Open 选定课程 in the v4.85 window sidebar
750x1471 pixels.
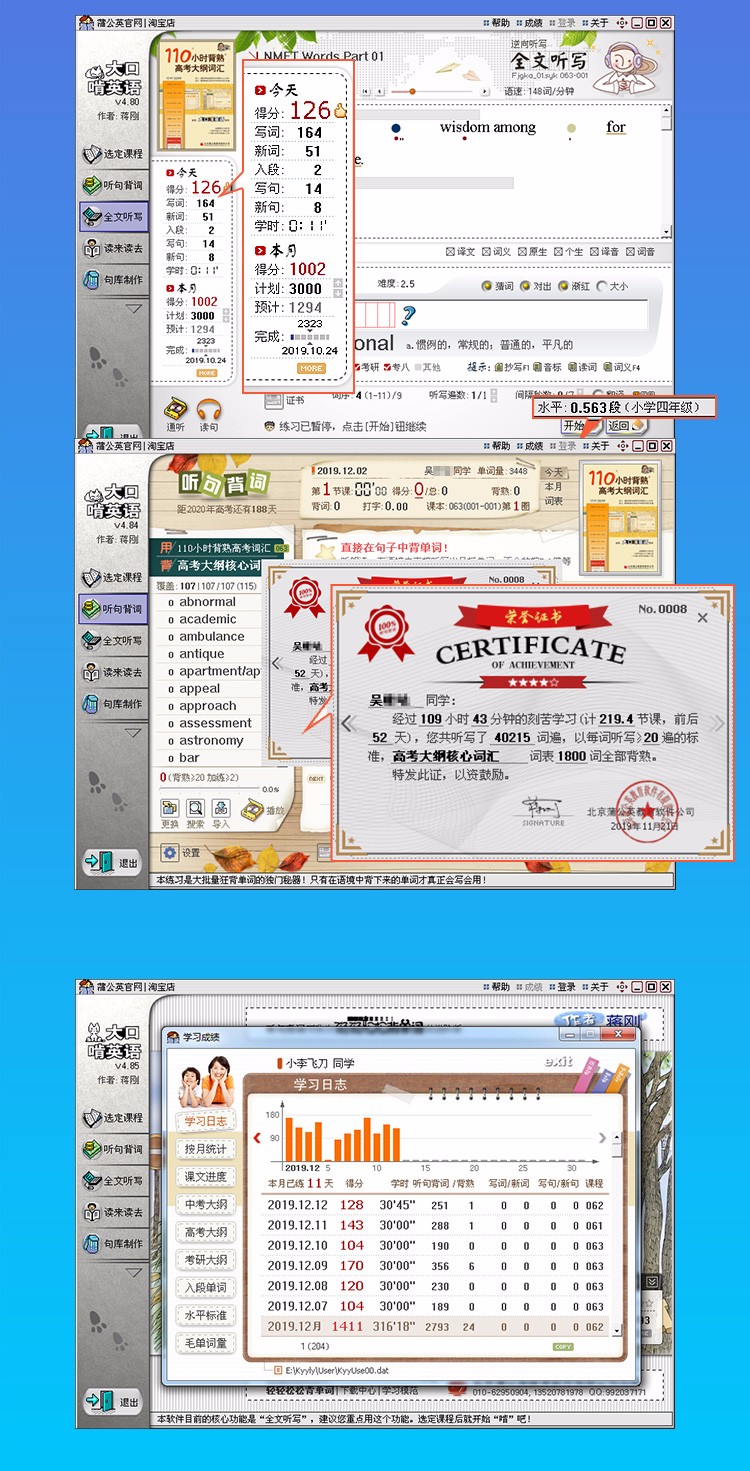pyautogui.click(x=113, y=1117)
